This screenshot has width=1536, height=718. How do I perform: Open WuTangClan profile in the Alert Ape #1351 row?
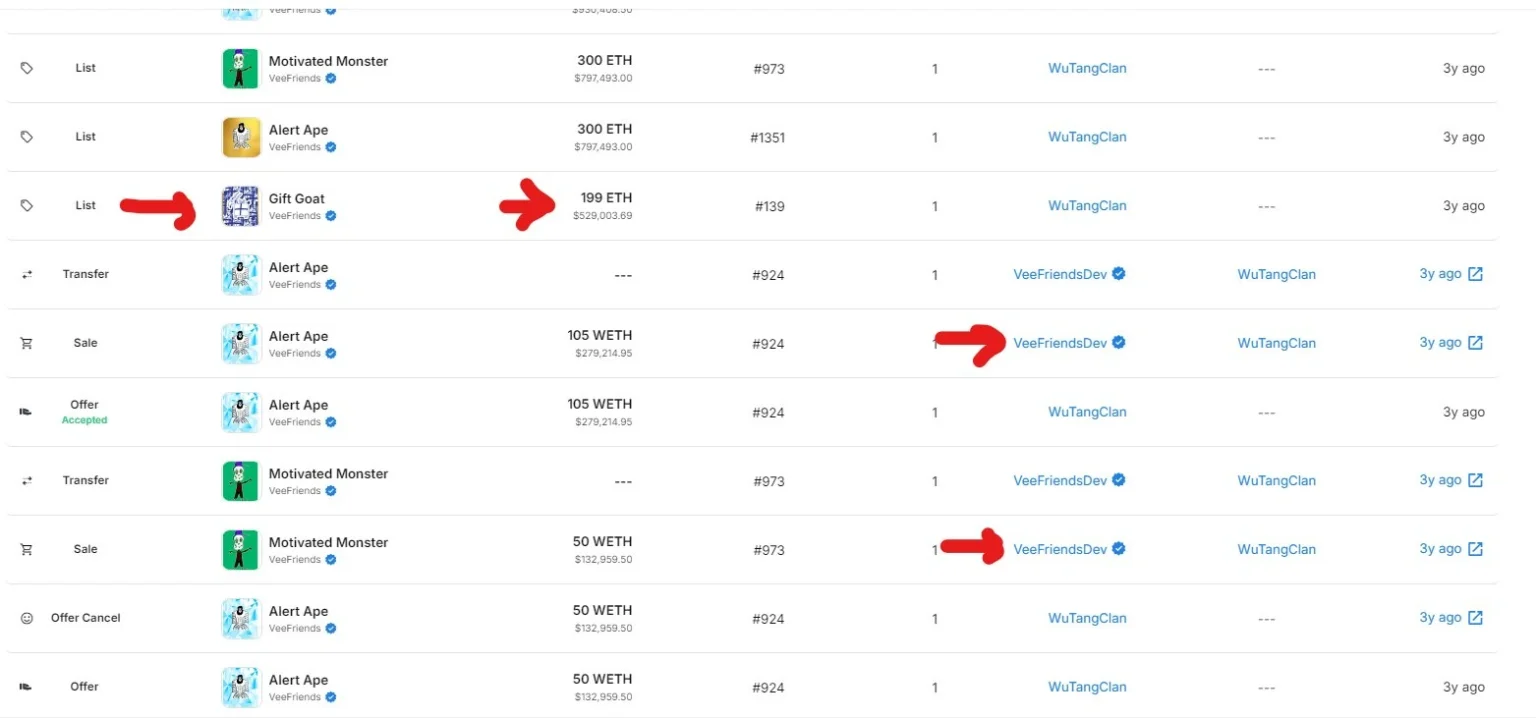click(x=1087, y=137)
